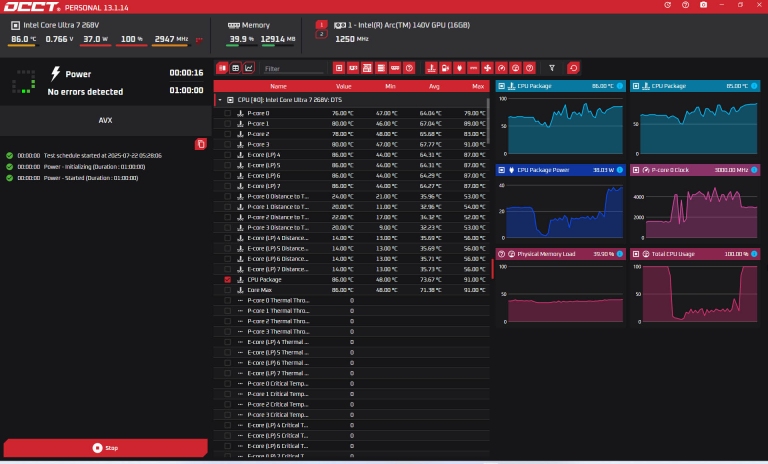Toggle the memory module sensor group filter icon
The height and width of the screenshot is (464, 768).
coord(395,68)
